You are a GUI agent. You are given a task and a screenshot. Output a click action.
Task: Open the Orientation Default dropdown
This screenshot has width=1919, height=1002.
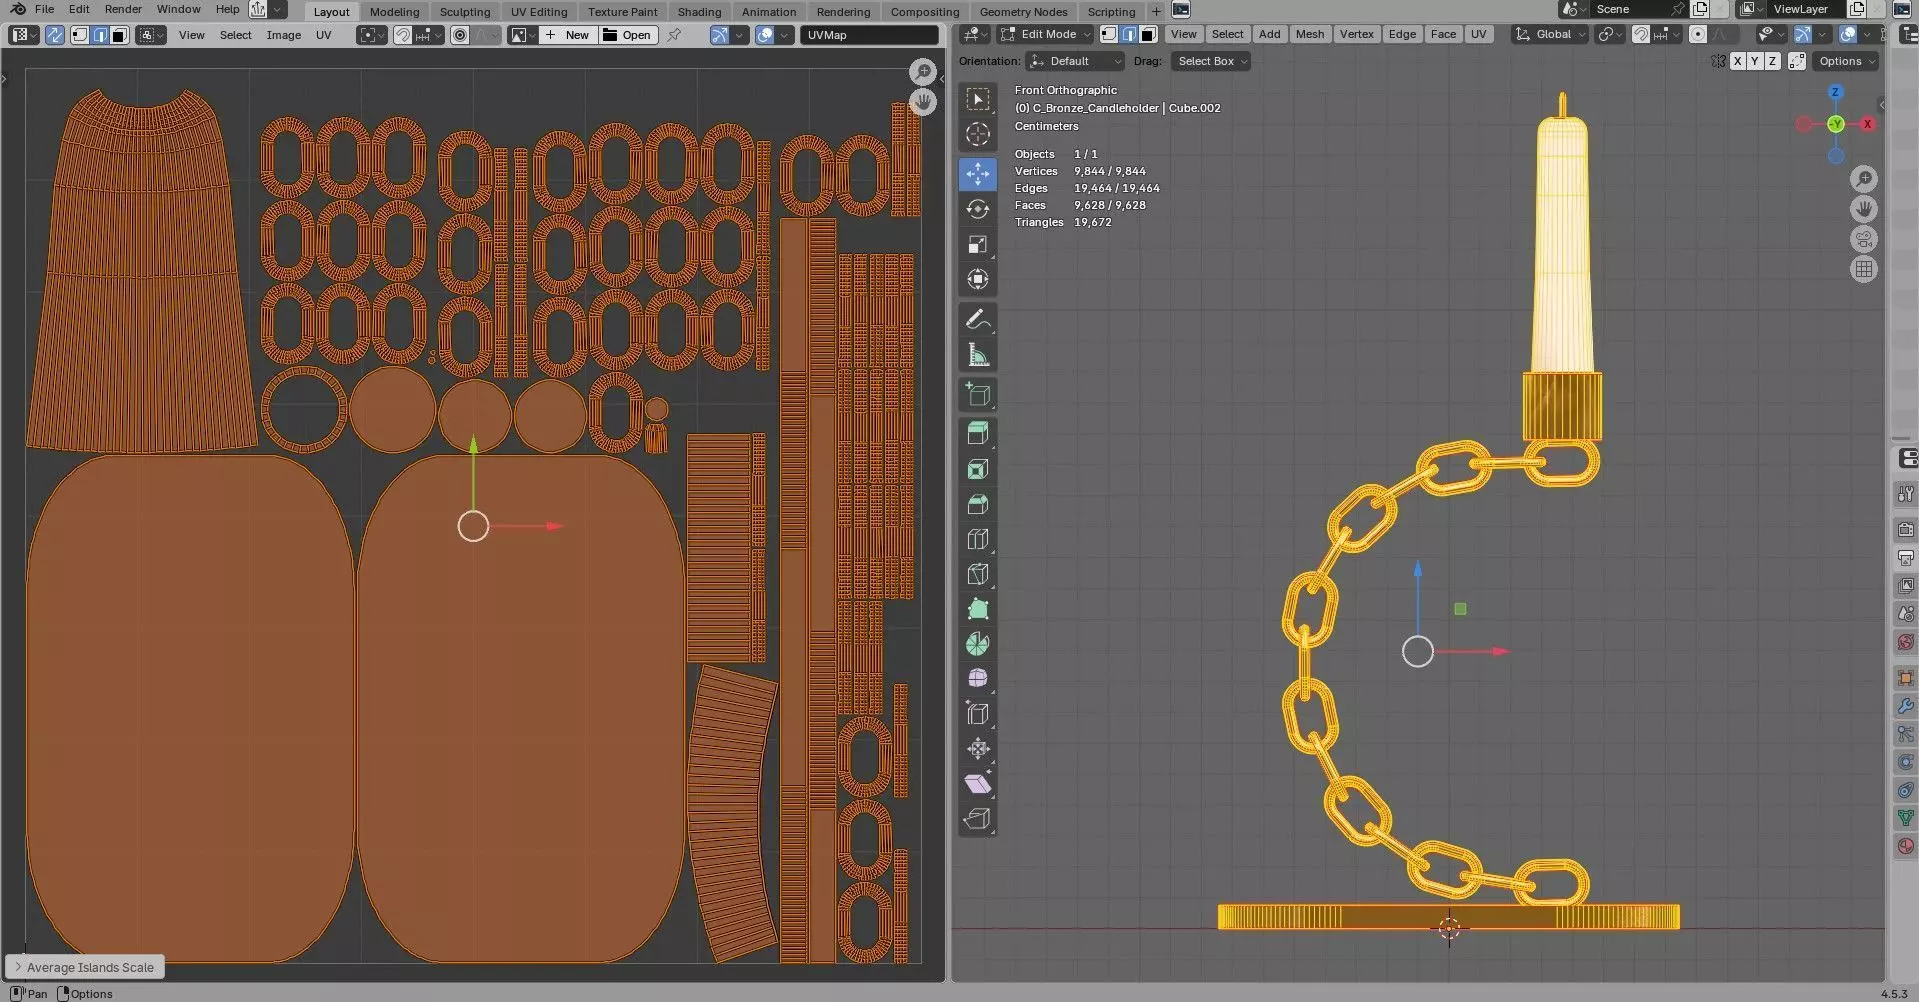coord(1075,61)
